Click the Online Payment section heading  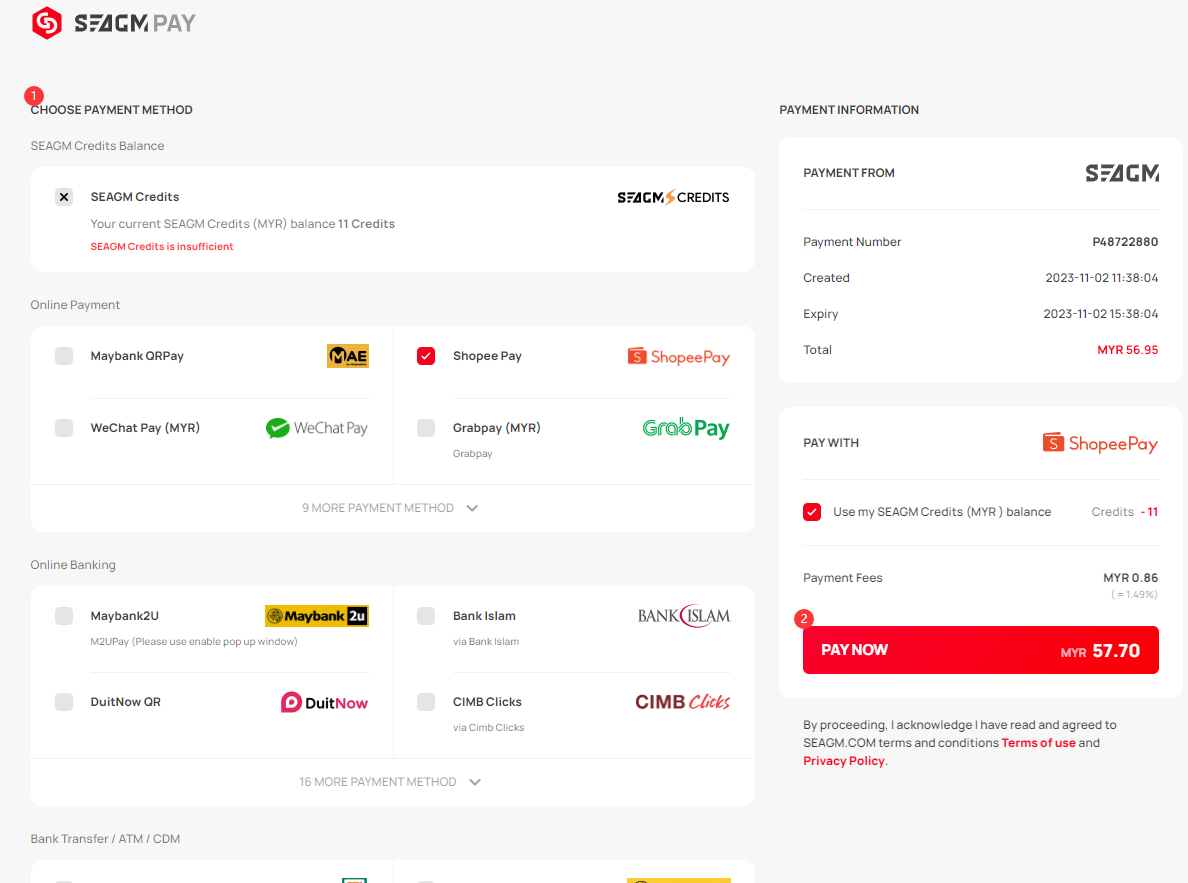click(75, 305)
